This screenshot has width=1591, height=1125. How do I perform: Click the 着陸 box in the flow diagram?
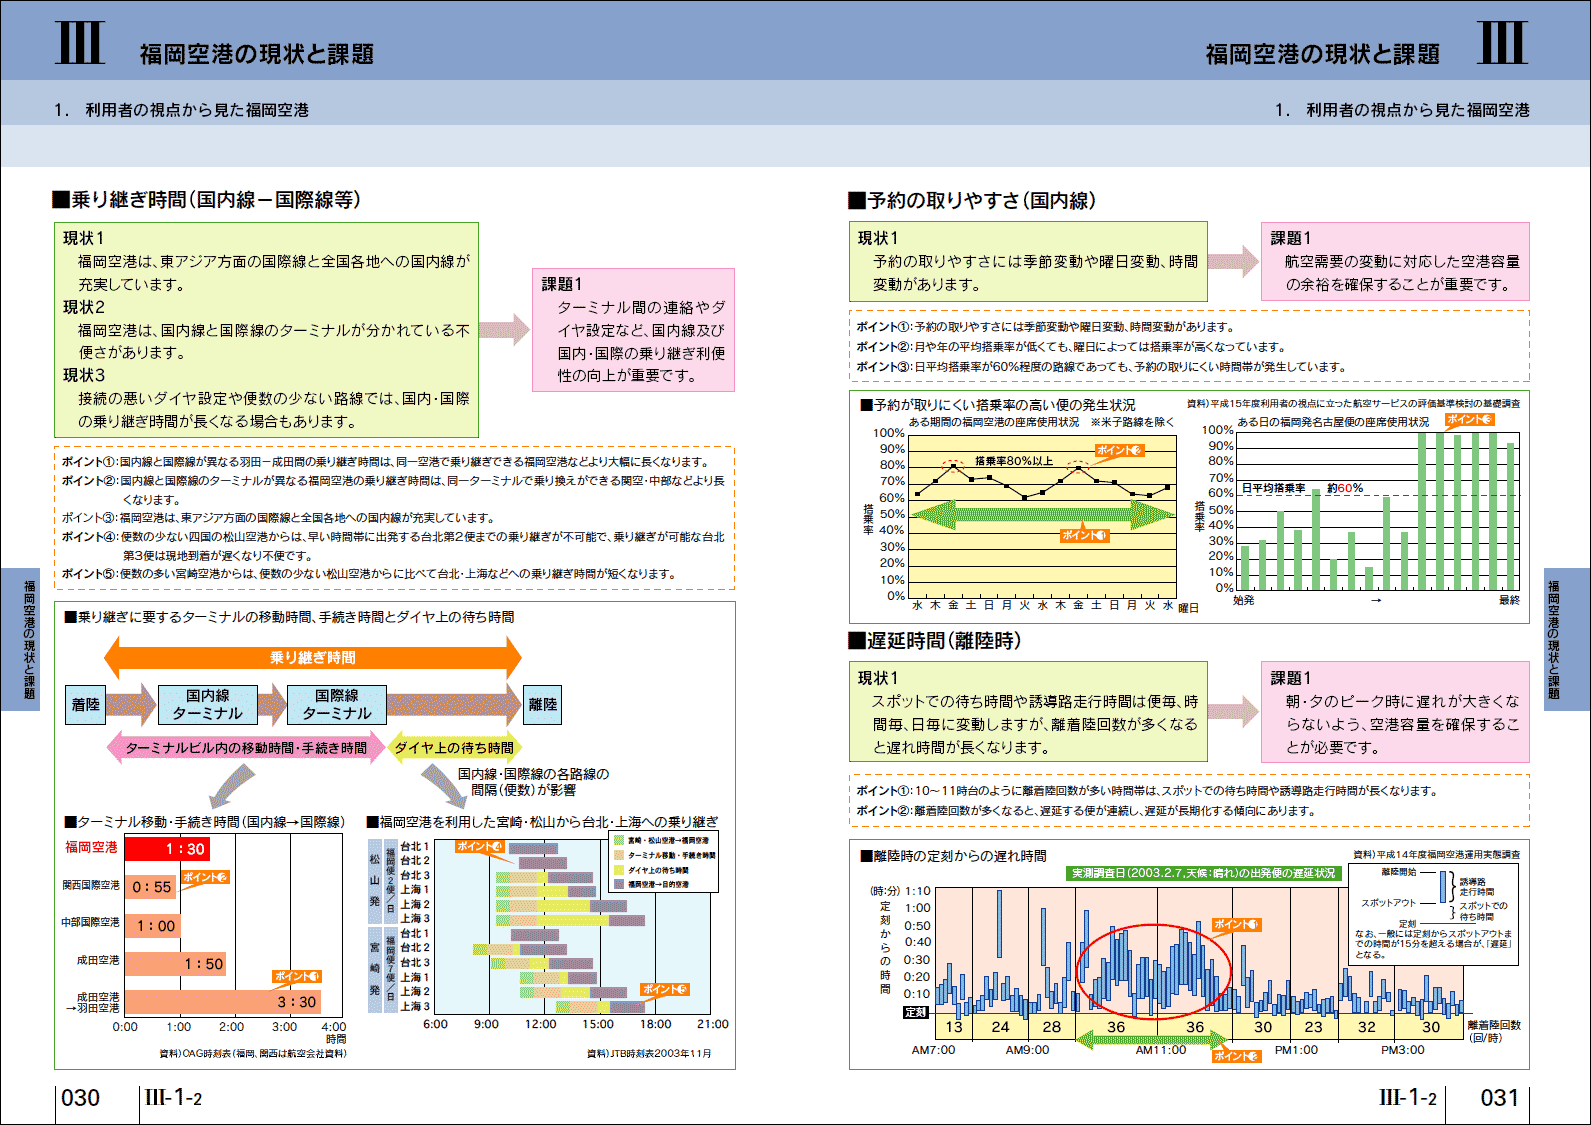[x=86, y=705]
